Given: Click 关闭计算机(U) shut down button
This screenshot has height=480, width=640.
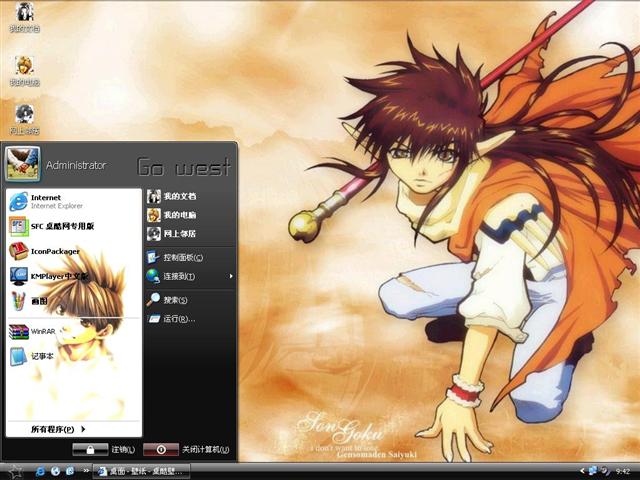Looking at the screenshot, I should (186, 449).
